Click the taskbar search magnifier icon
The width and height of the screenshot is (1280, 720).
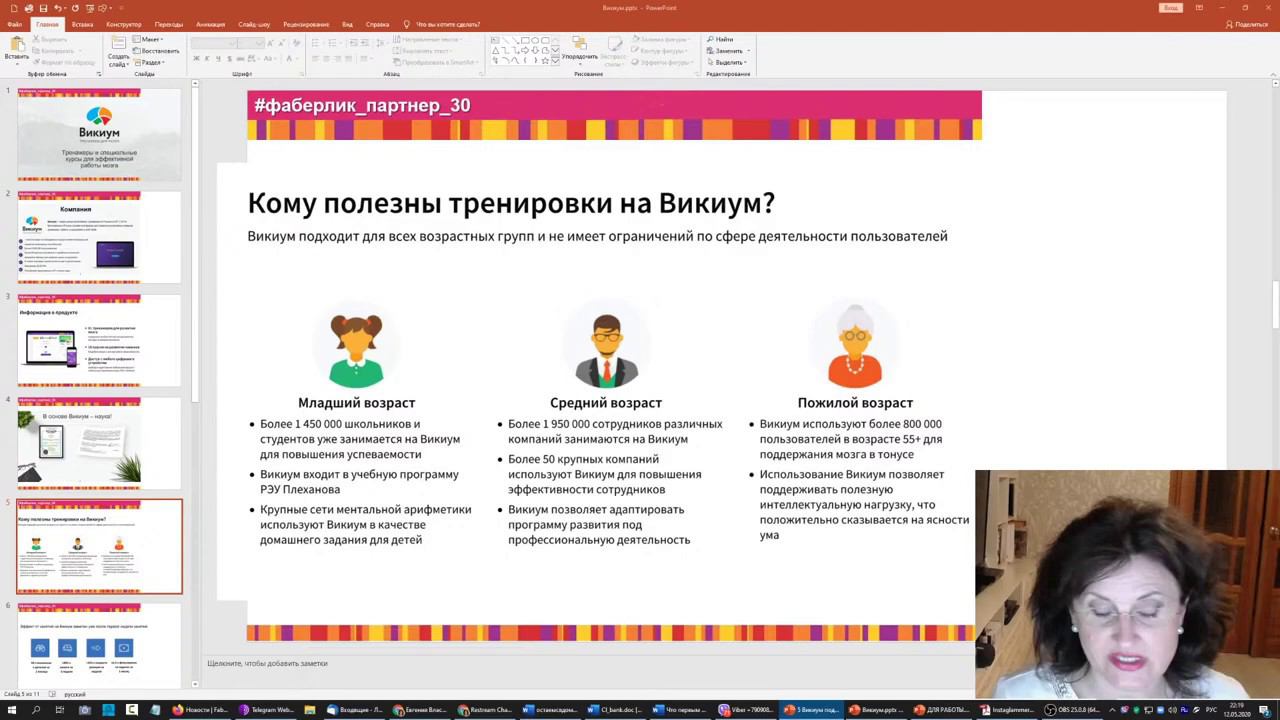point(36,710)
